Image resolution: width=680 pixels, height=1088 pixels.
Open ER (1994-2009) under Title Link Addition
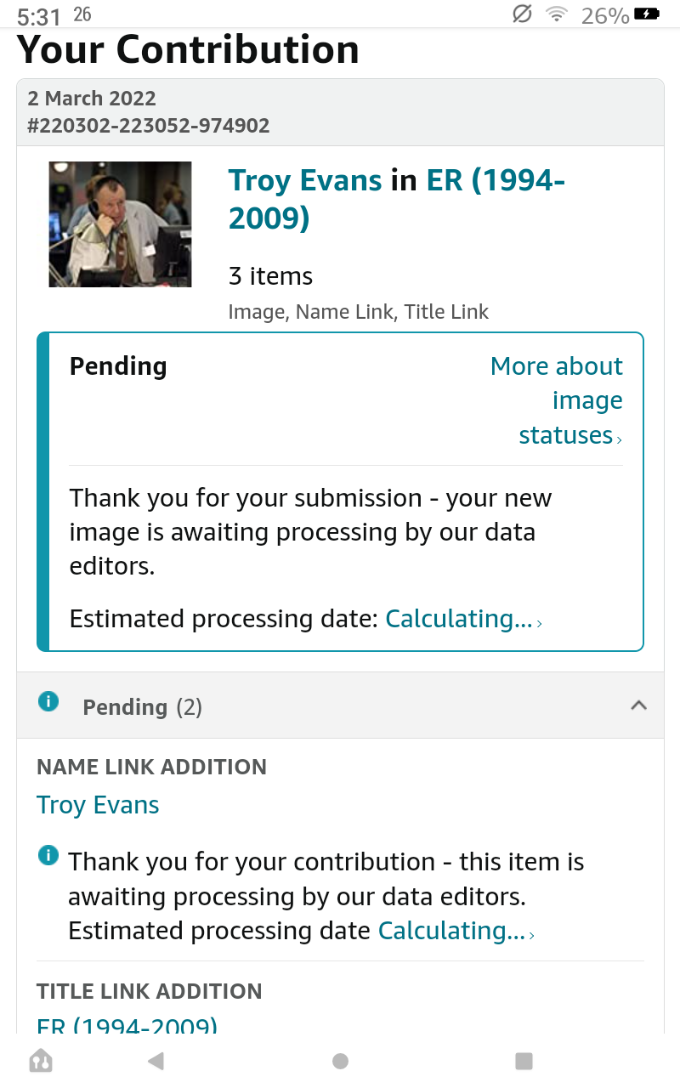tap(127, 1026)
